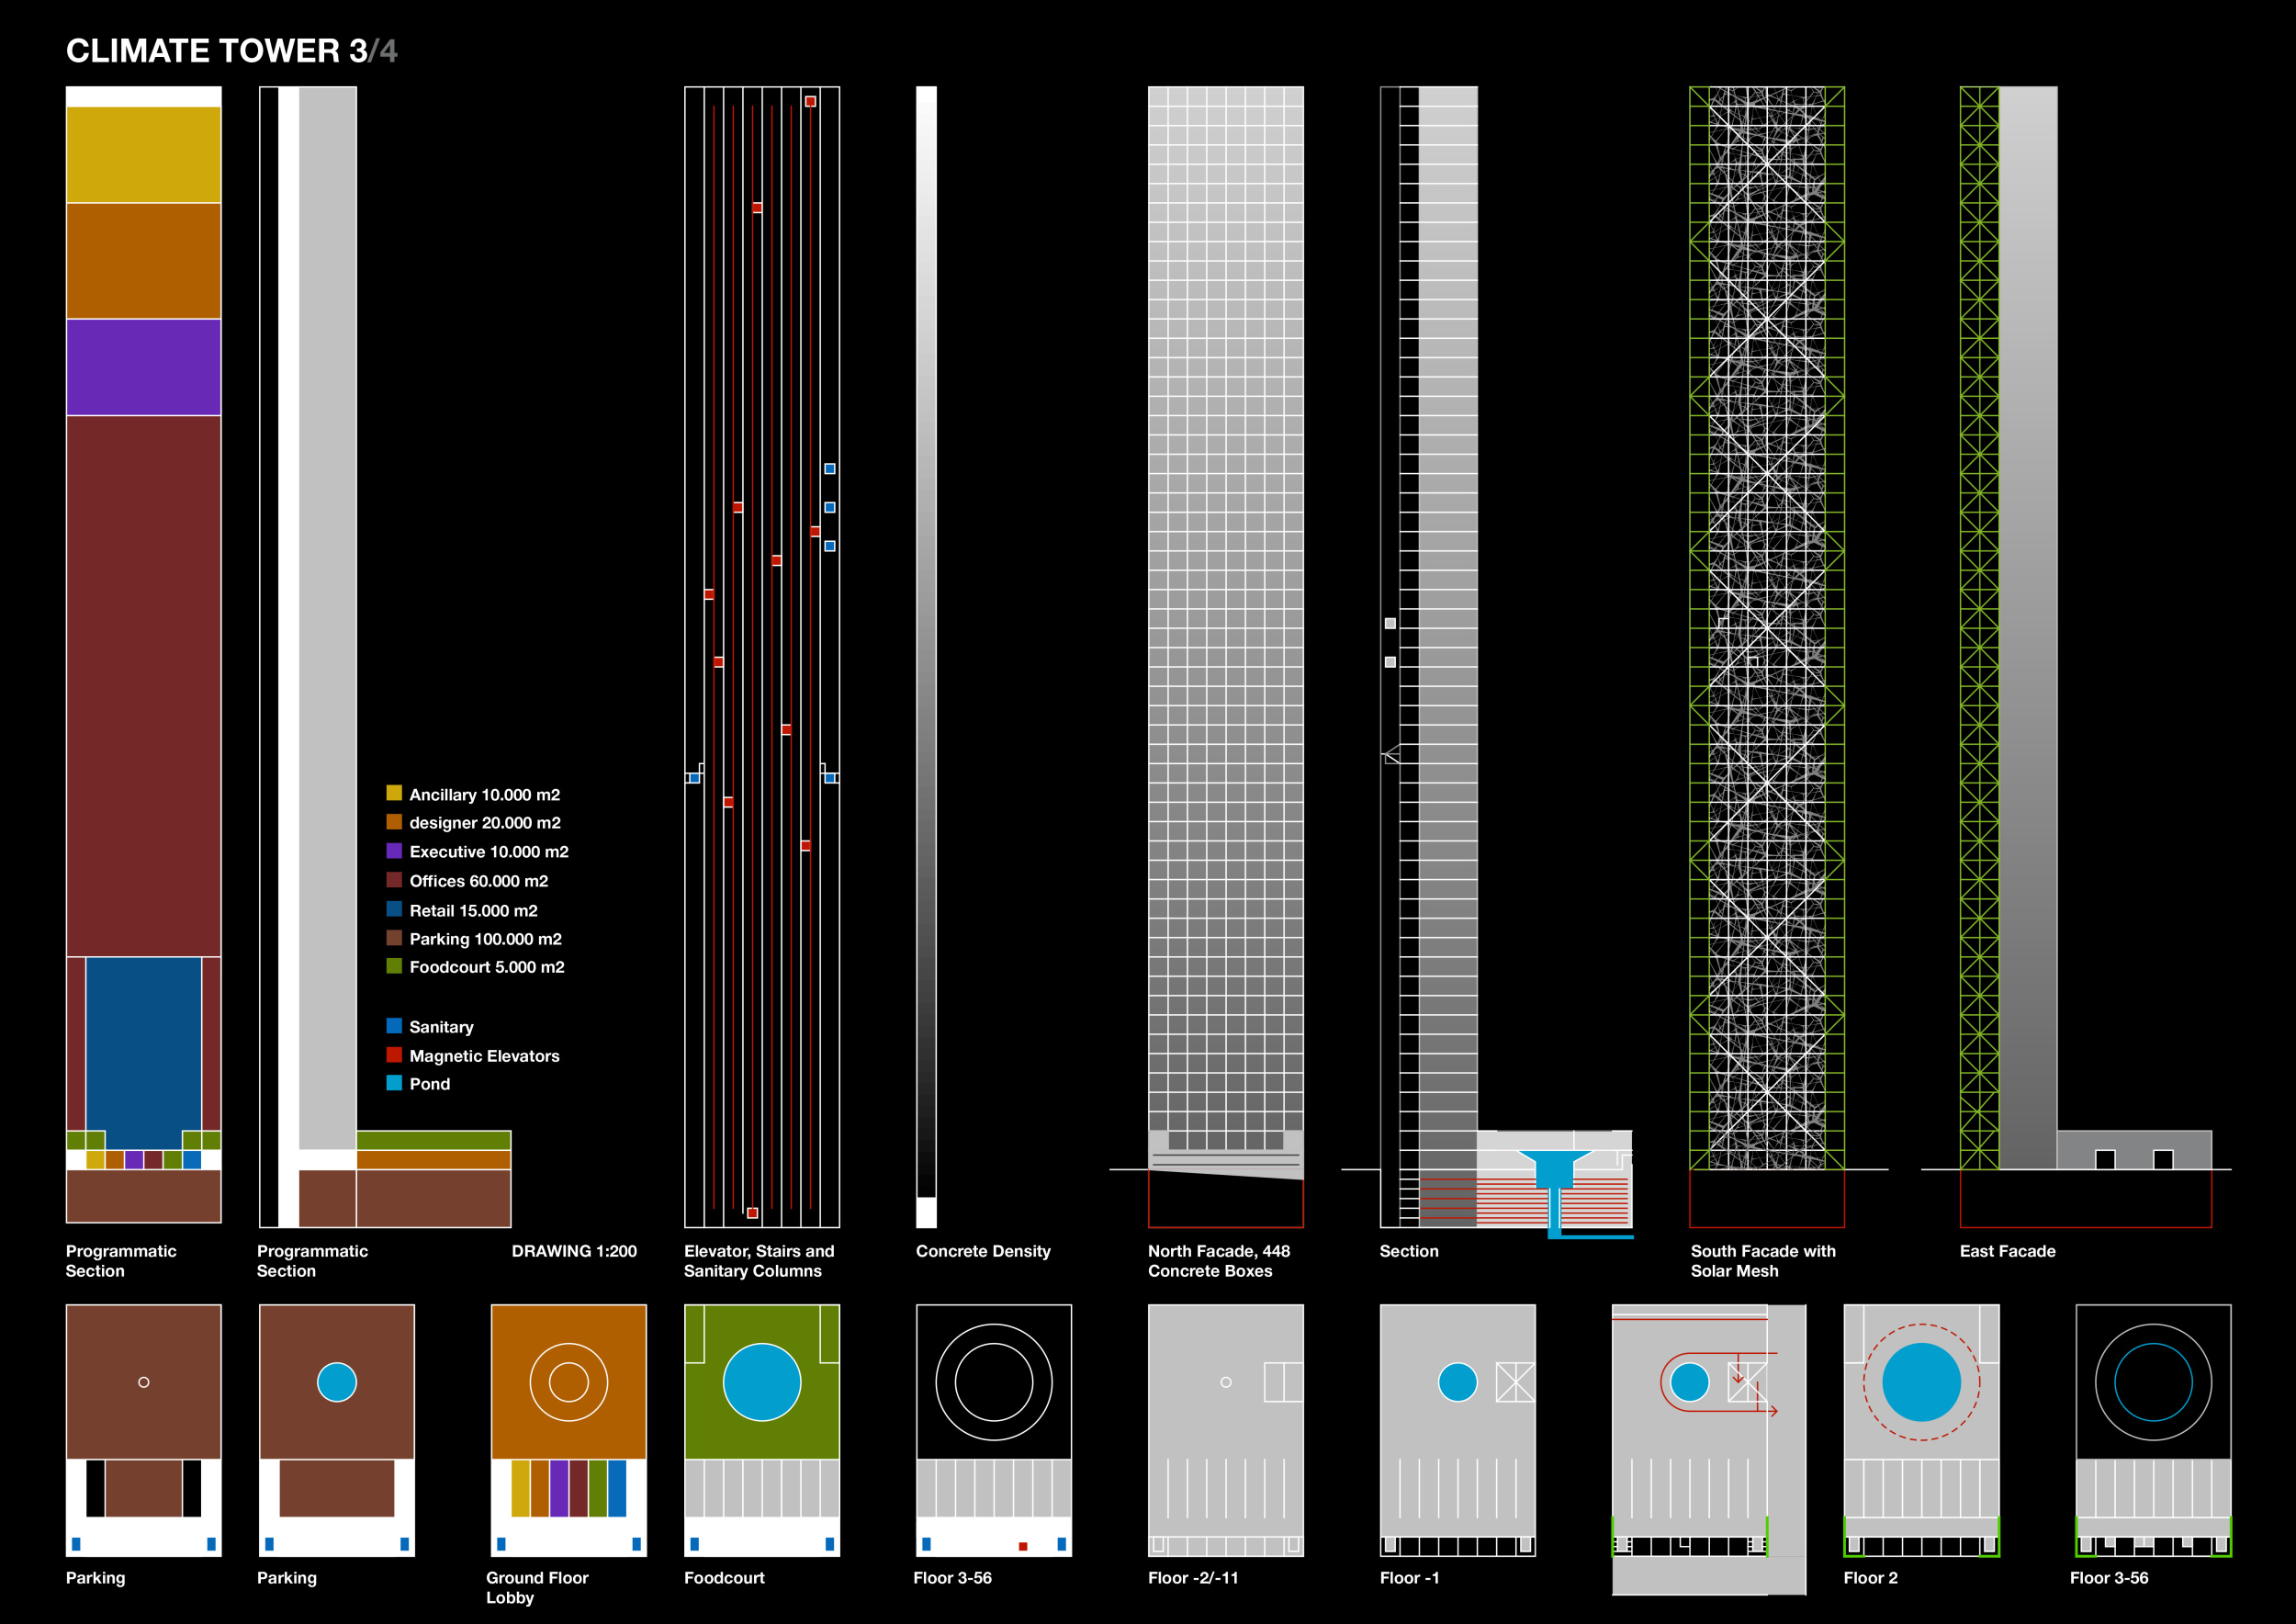Click the Foodcourt green legend swatch

[394, 966]
